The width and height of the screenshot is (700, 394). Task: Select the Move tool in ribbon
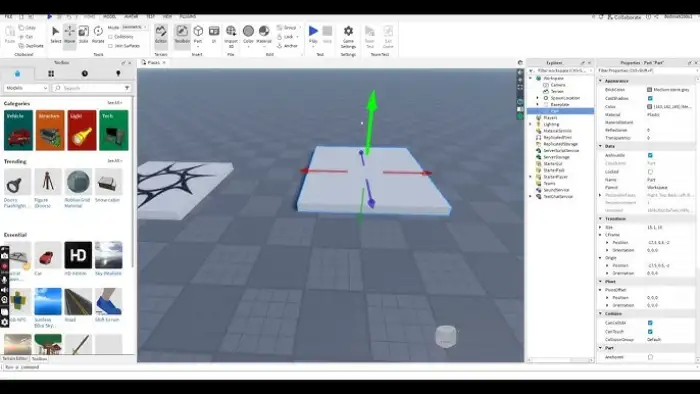(x=70, y=35)
